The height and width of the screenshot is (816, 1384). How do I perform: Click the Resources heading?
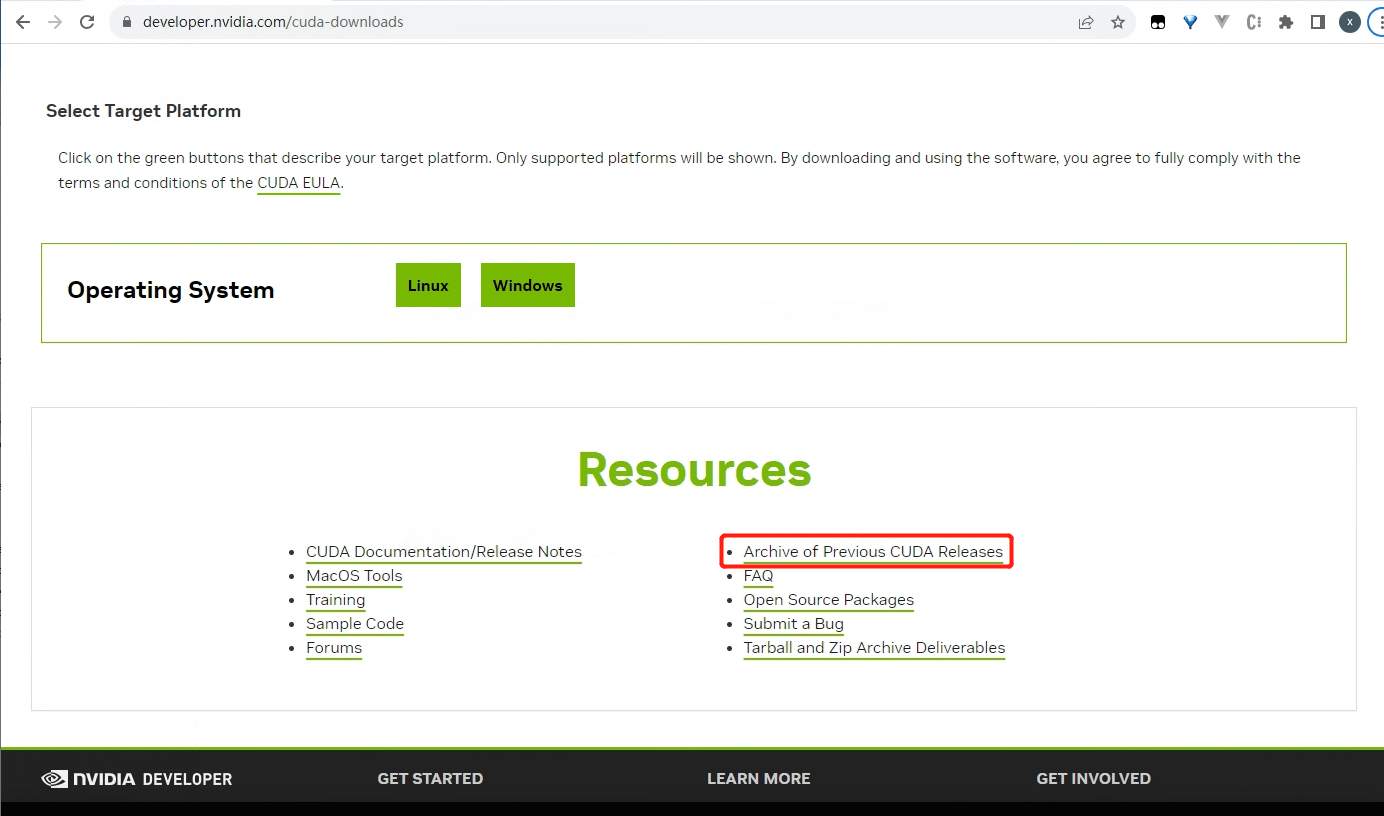(x=694, y=469)
